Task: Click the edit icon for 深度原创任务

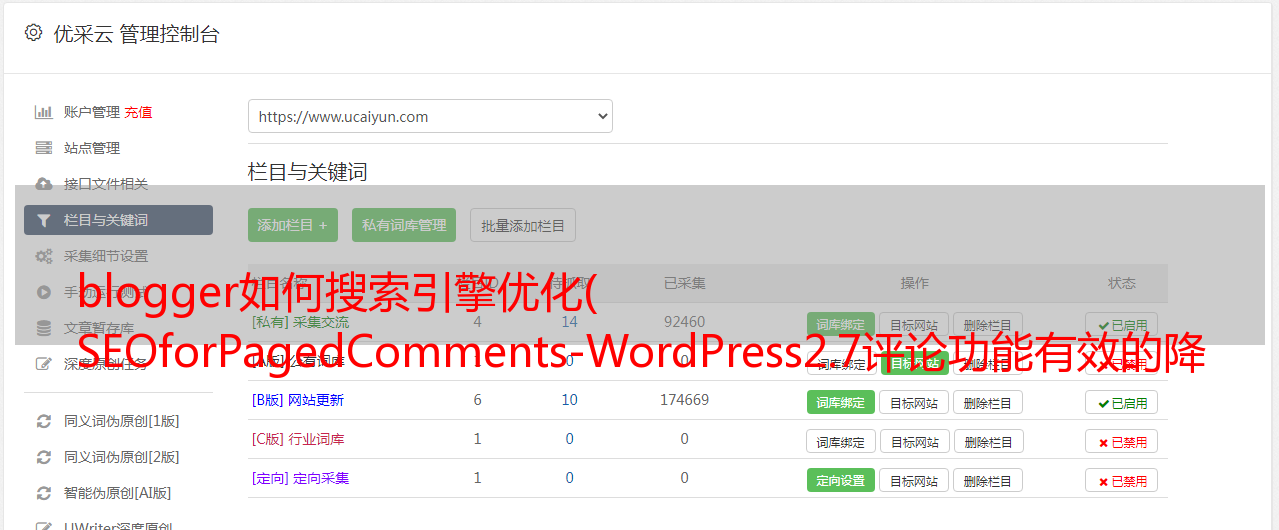Action: click(43, 364)
